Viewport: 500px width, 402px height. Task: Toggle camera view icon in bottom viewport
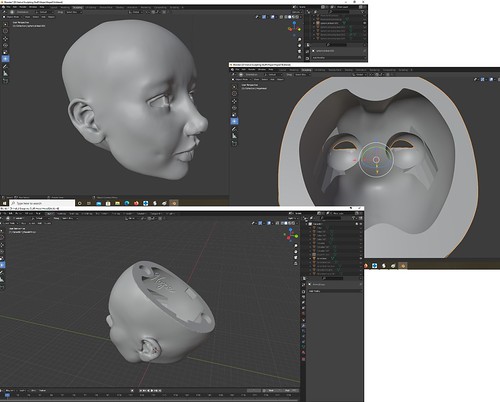[295, 258]
